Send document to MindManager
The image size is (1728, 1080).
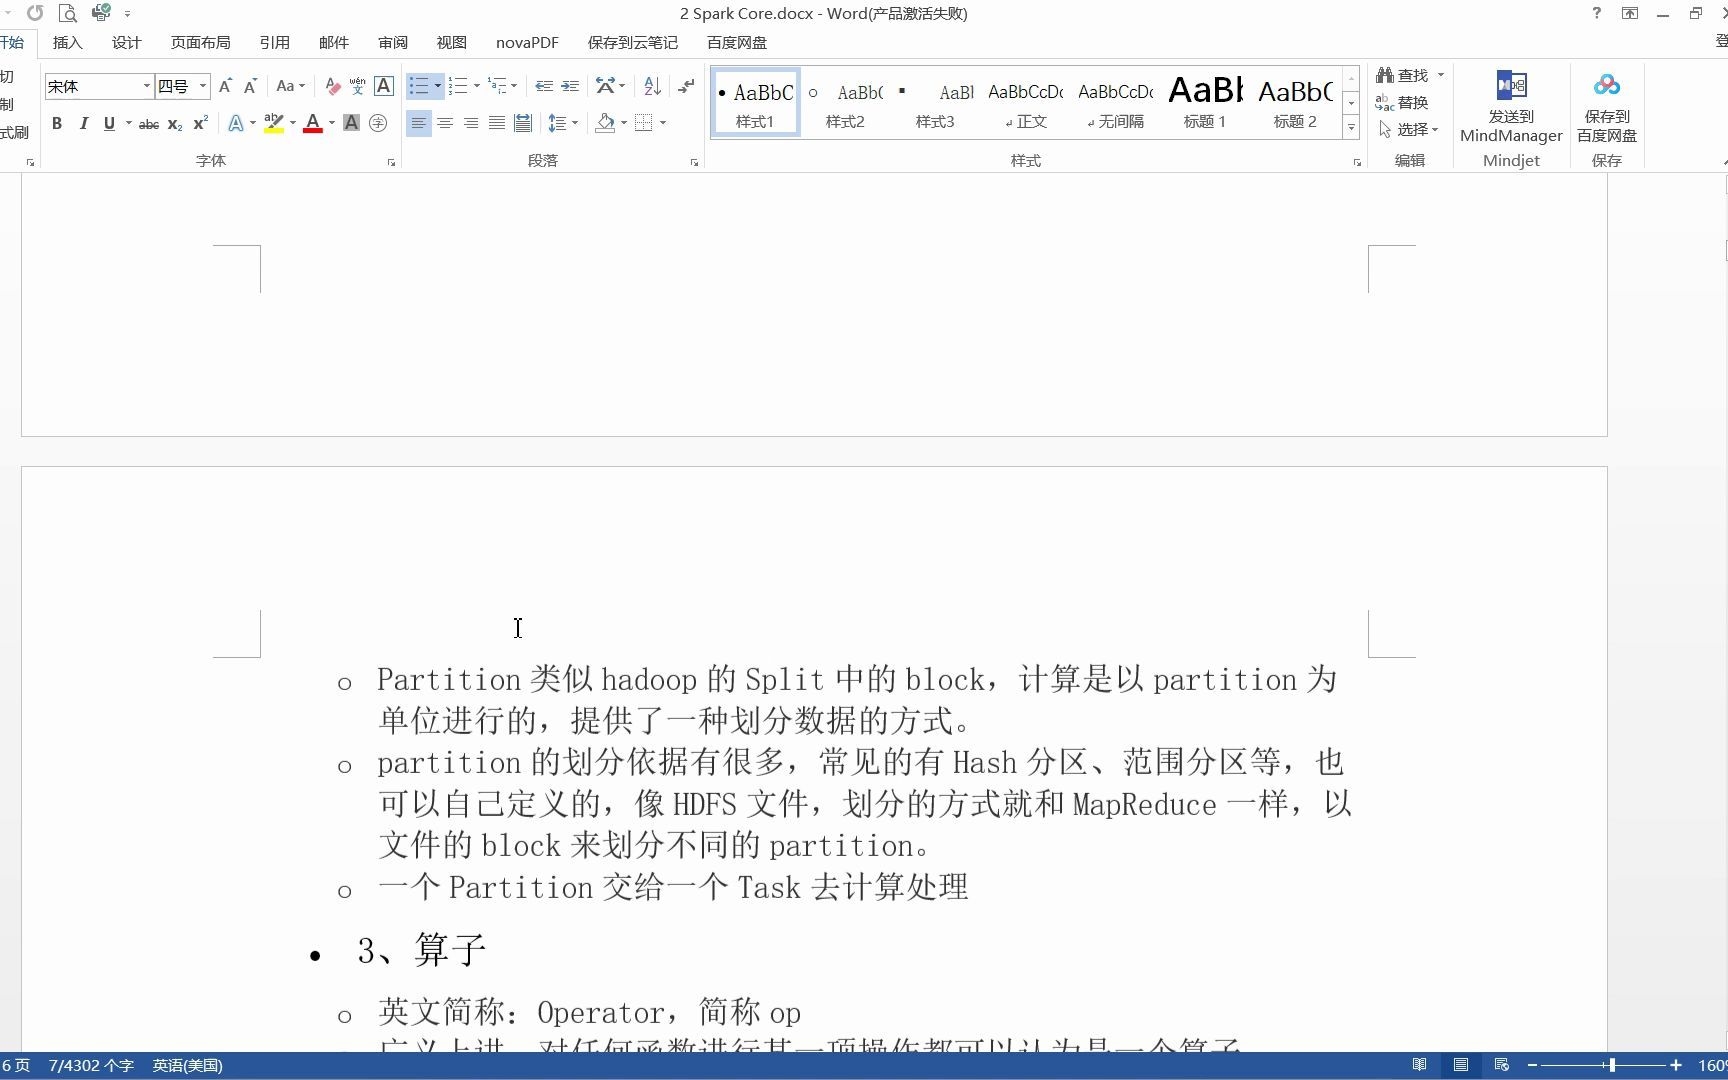tap(1511, 107)
